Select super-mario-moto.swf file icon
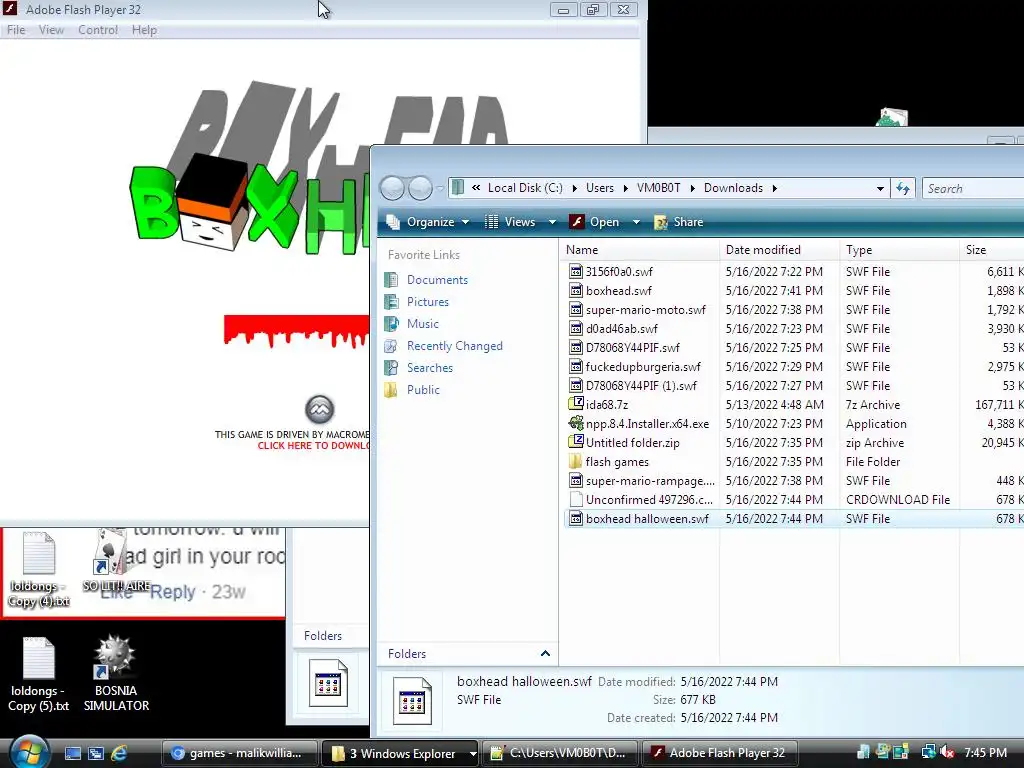Image resolution: width=1024 pixels, height=768 pixels. [575, 309]
